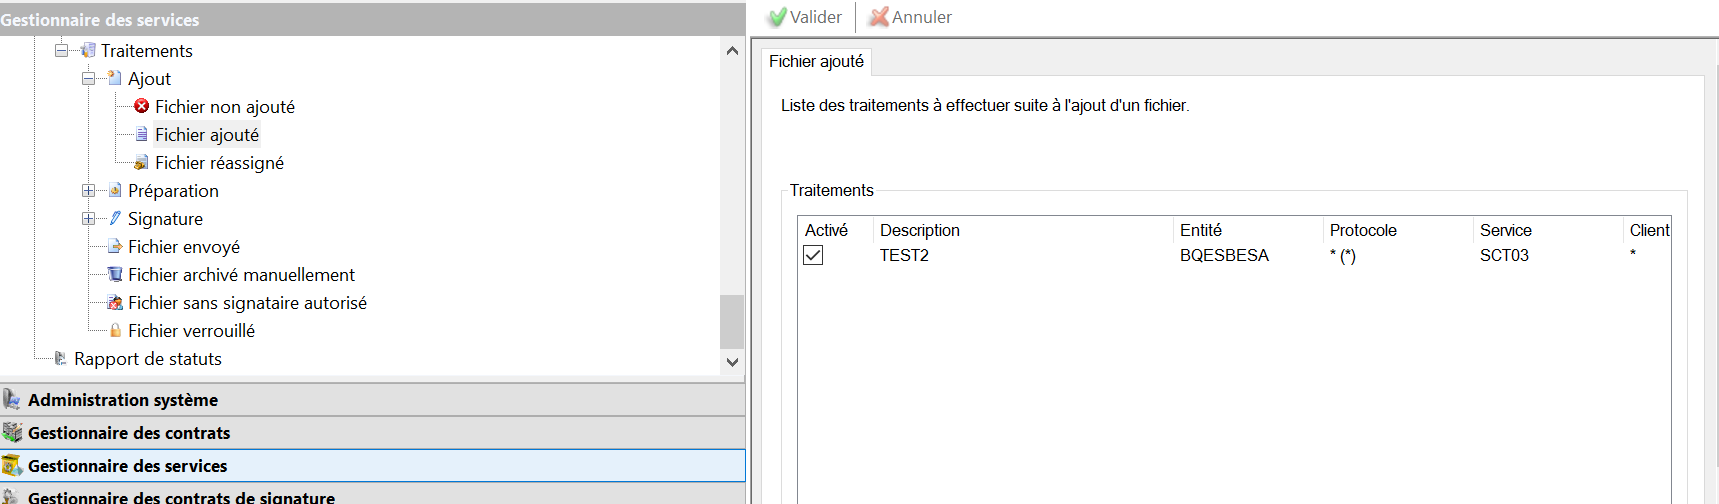Screen dimensions: 1719x504
Task: Click the red error icon beside Fichier non ajouté
Action: [x=142, y=106]
